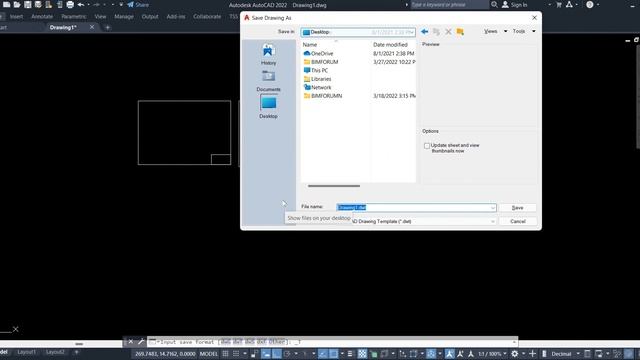This screenshot has height=360, width=640.
Task: Select the Libraries entry in the file list
Action: tap(318, 79)
